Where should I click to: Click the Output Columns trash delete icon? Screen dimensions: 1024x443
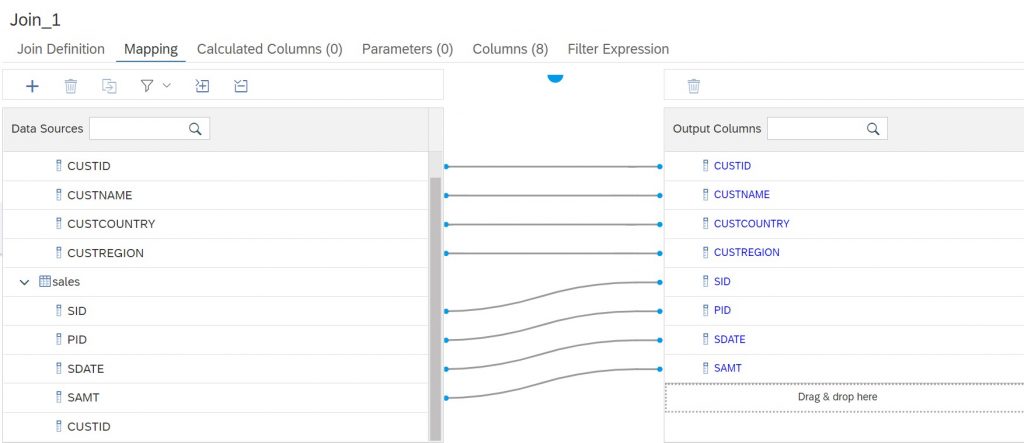click(694, 86)
